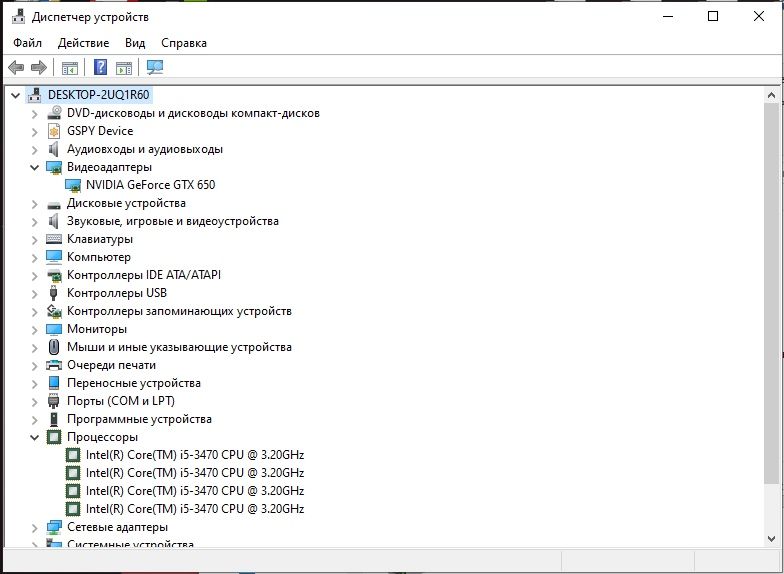Screen dimensions: 784x574
Task: Click the Forward arrow toolbar icon
Action: tap(38, 67)
